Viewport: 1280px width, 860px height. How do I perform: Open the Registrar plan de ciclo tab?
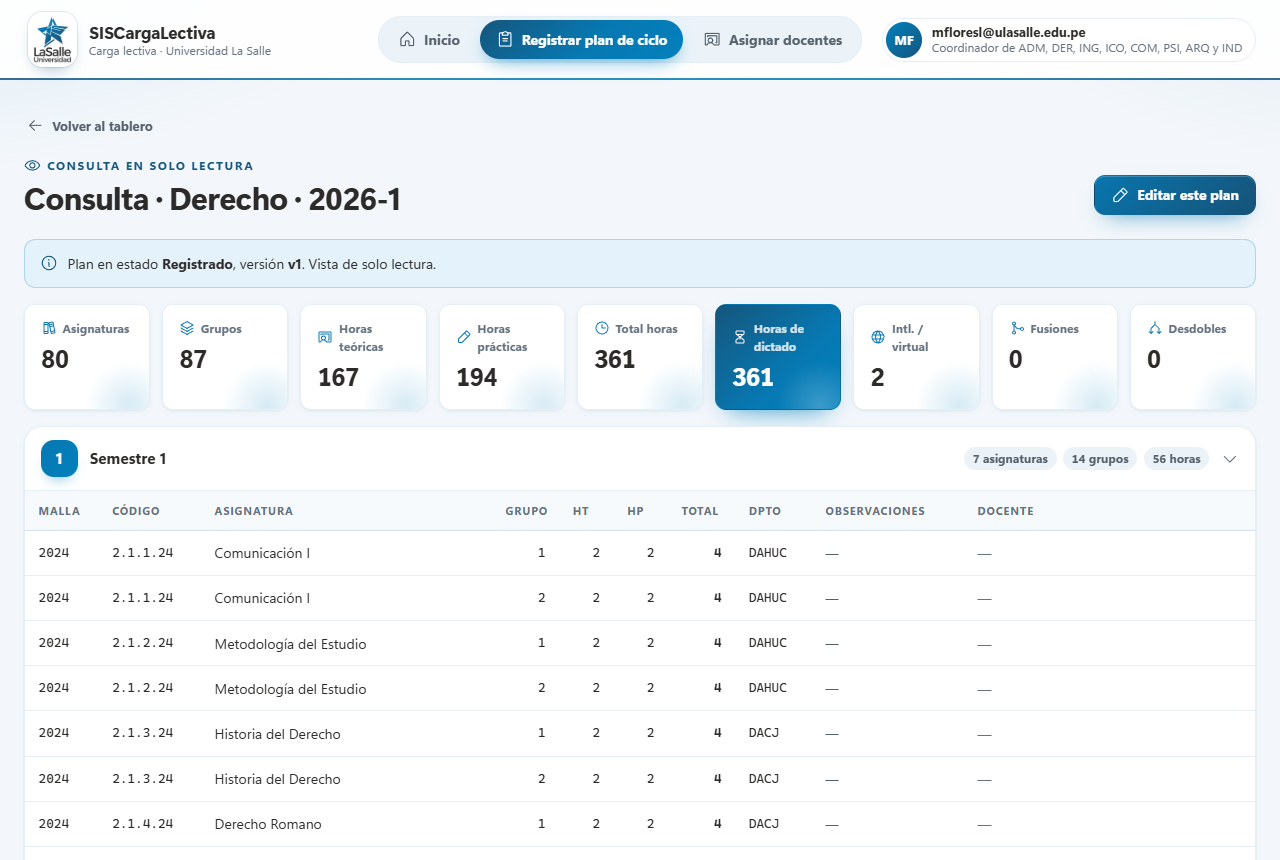pos(581,40)
